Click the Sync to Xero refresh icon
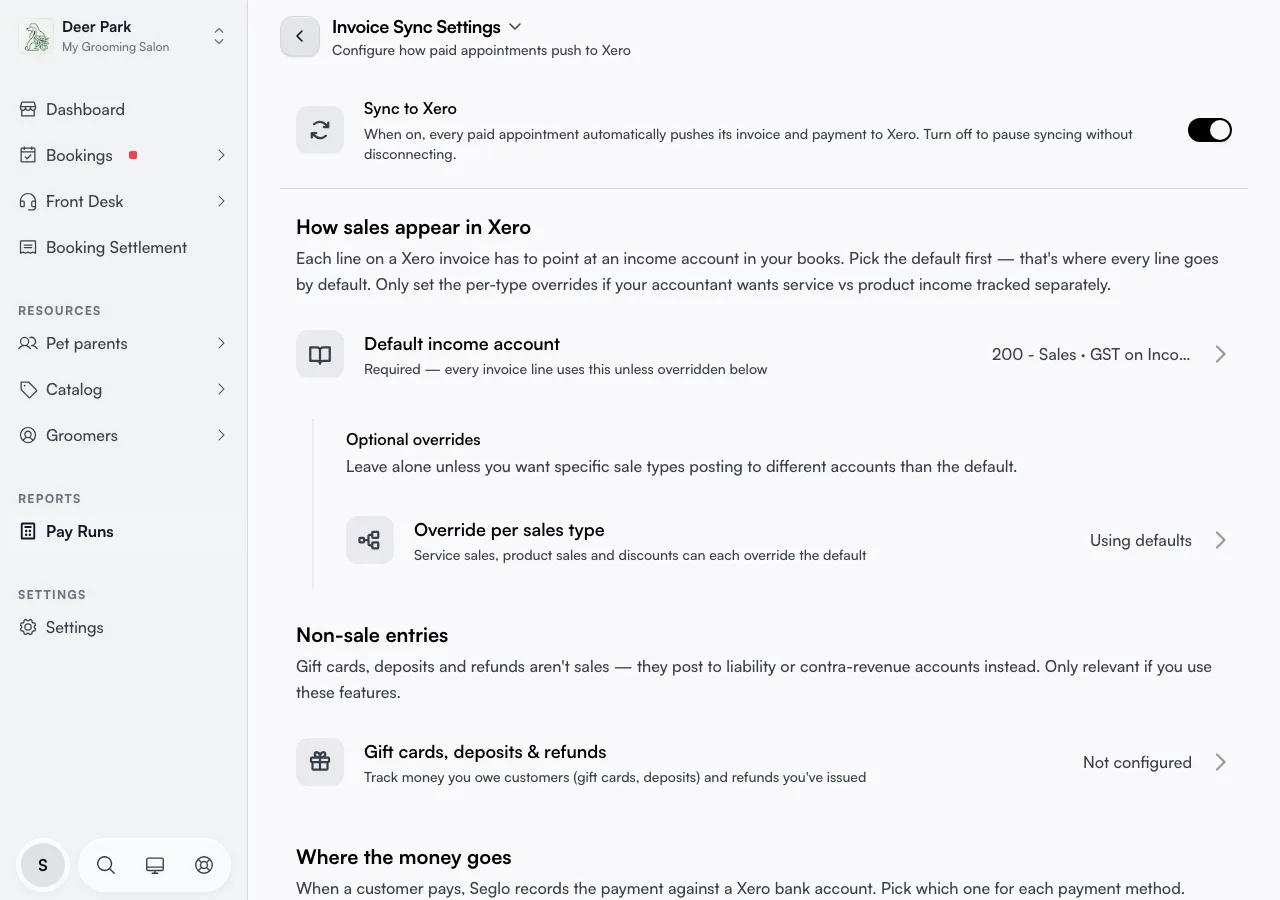Image resolution: width=1280 pixels, height=900 pixels. 320,130
